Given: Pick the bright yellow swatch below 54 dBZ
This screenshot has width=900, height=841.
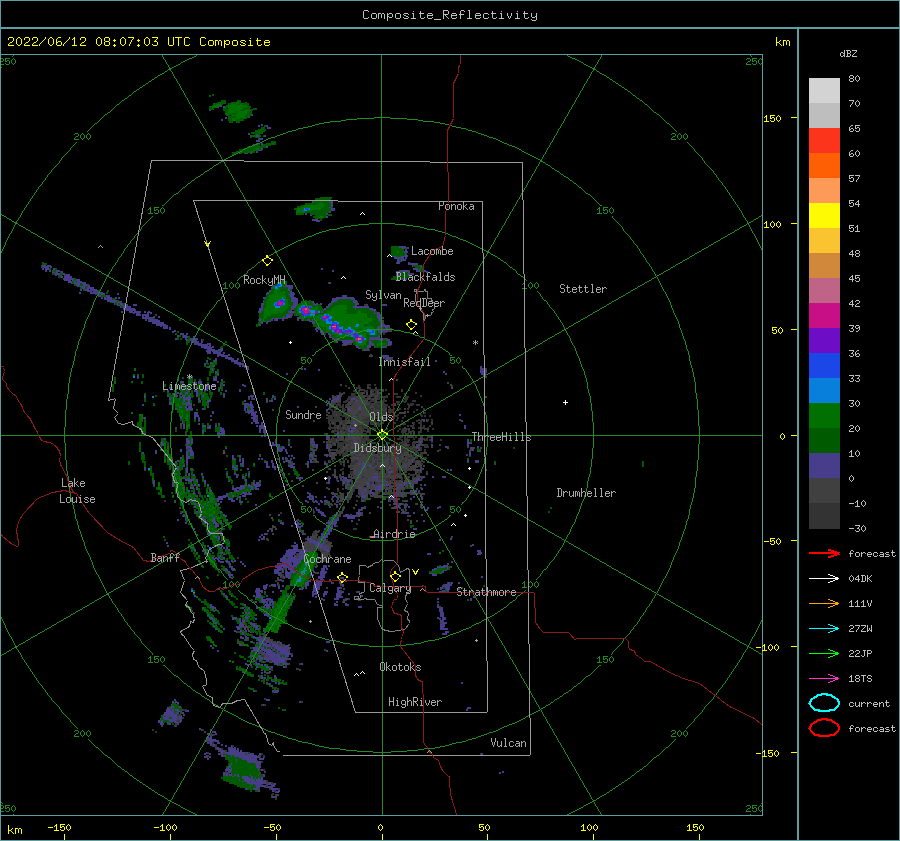Looking at the screenshot, I should (824, 216).
